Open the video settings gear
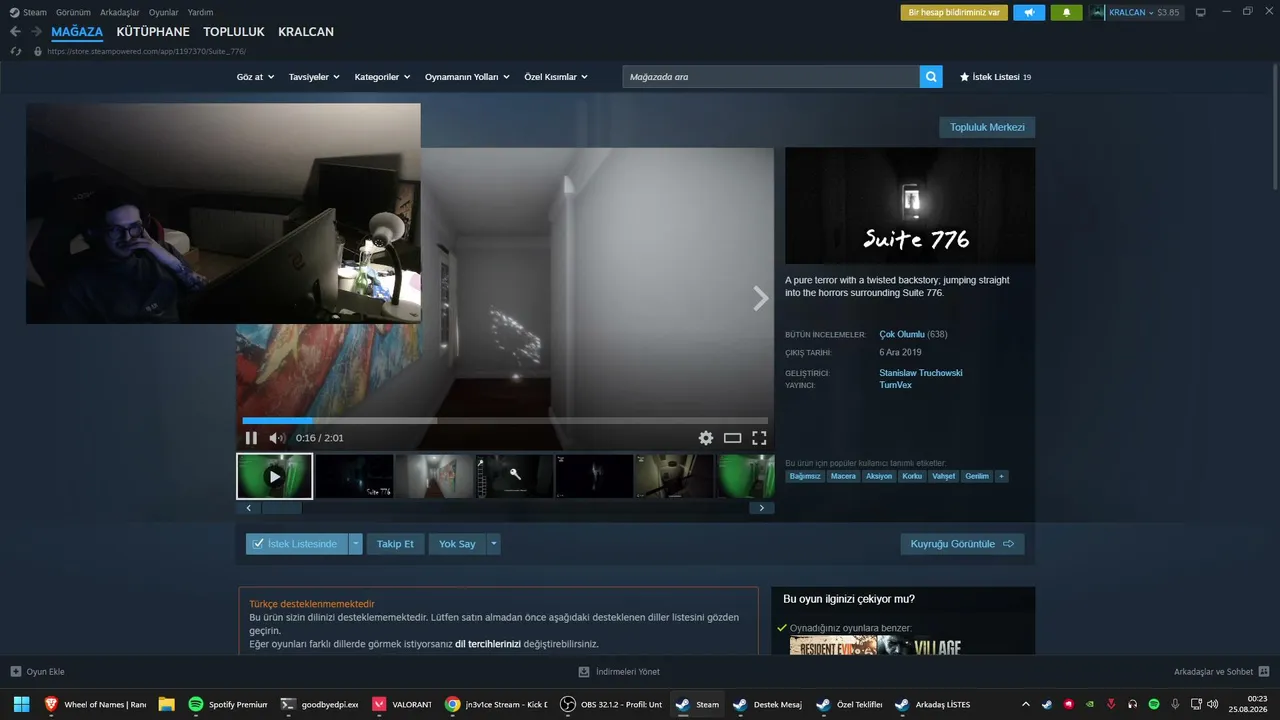This screenshot has height=720, width=1280. point(706,438)
